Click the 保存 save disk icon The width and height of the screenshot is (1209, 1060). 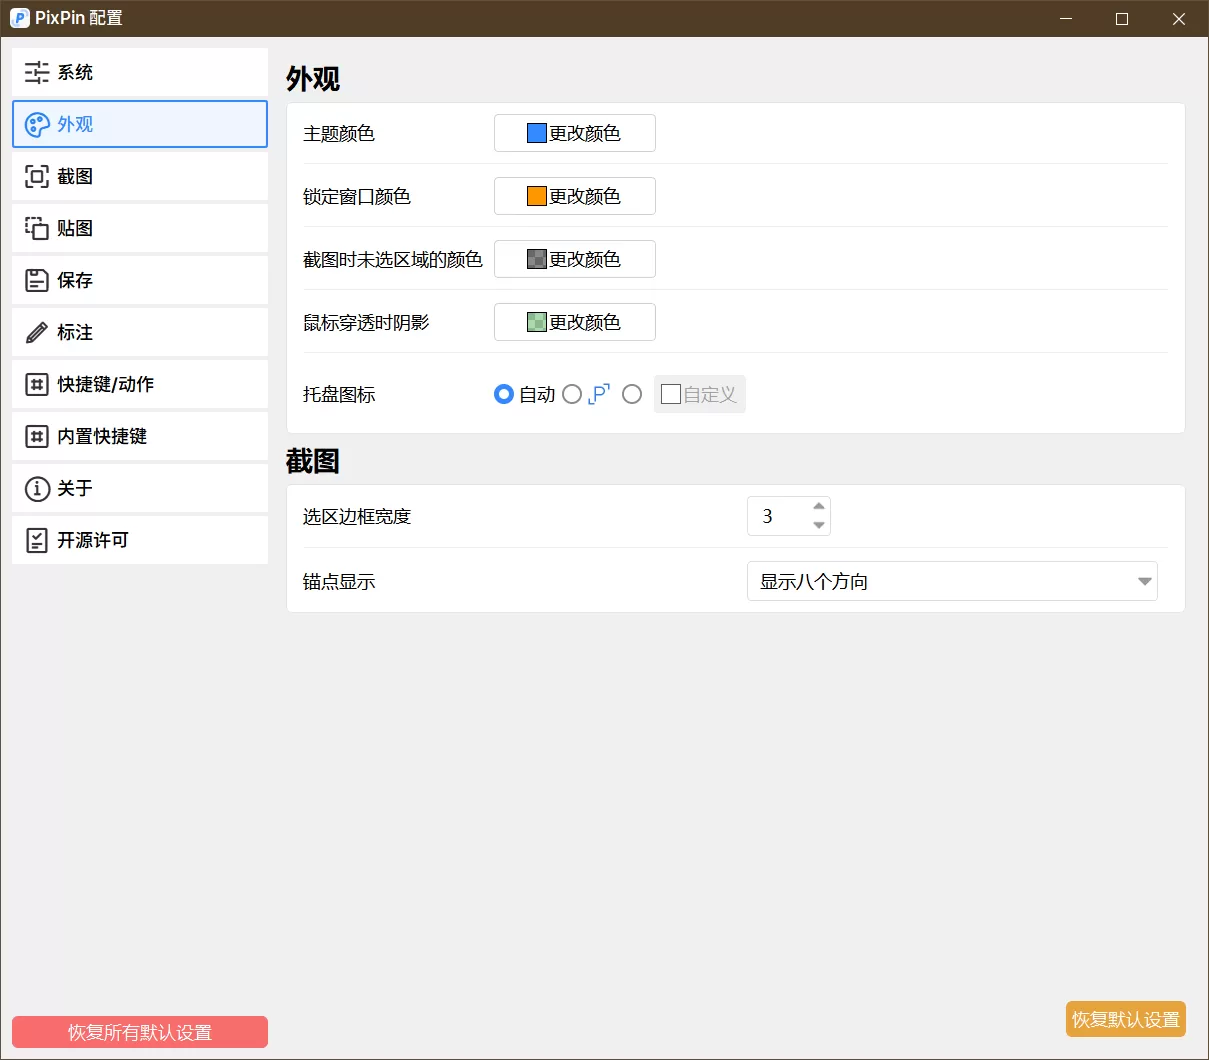[36, 280]
